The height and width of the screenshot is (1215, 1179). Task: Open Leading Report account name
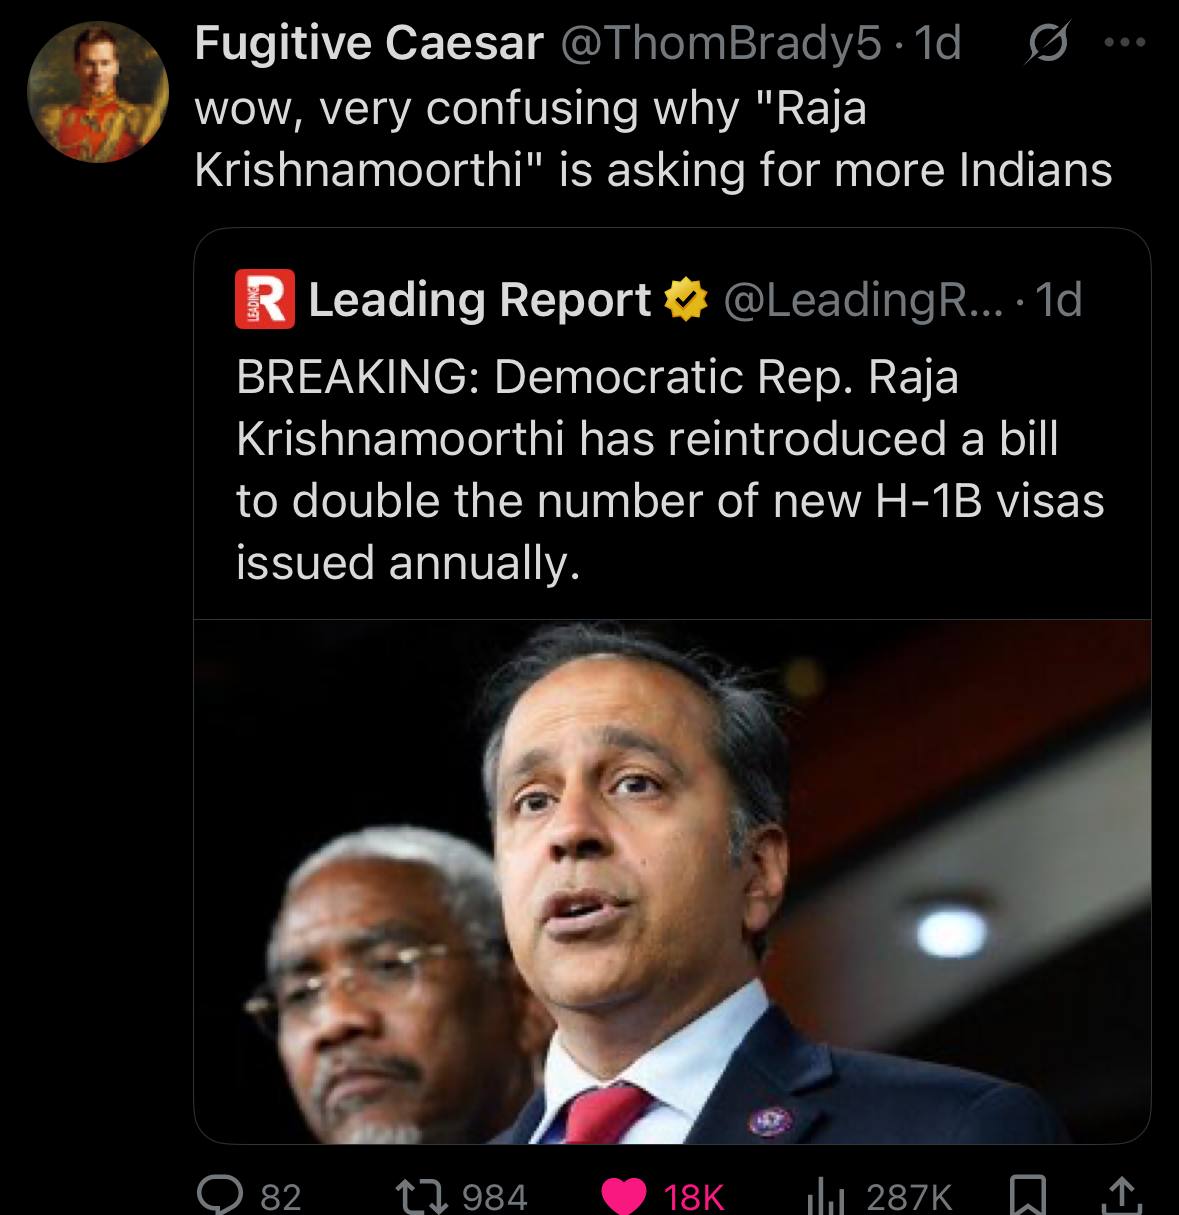point(480,299)
